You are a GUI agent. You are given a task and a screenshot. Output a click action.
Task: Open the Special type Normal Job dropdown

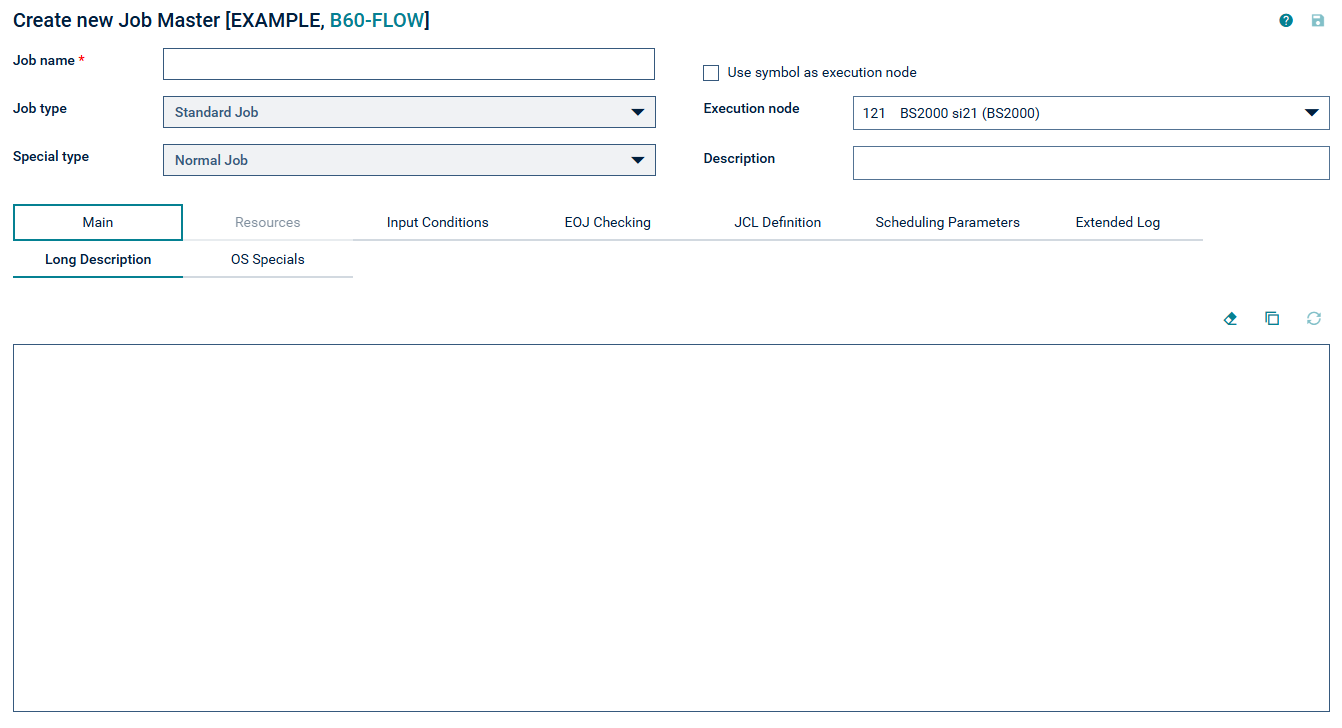(x=409, y=160)
